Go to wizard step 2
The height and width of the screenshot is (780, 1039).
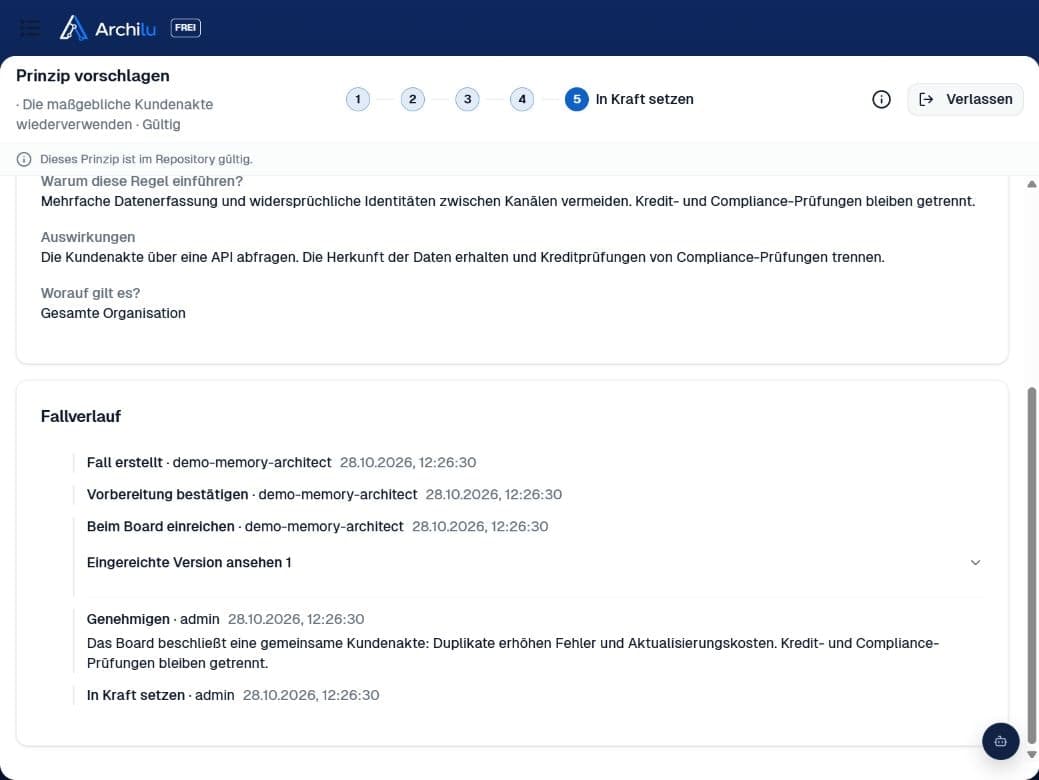click(412, 99)
